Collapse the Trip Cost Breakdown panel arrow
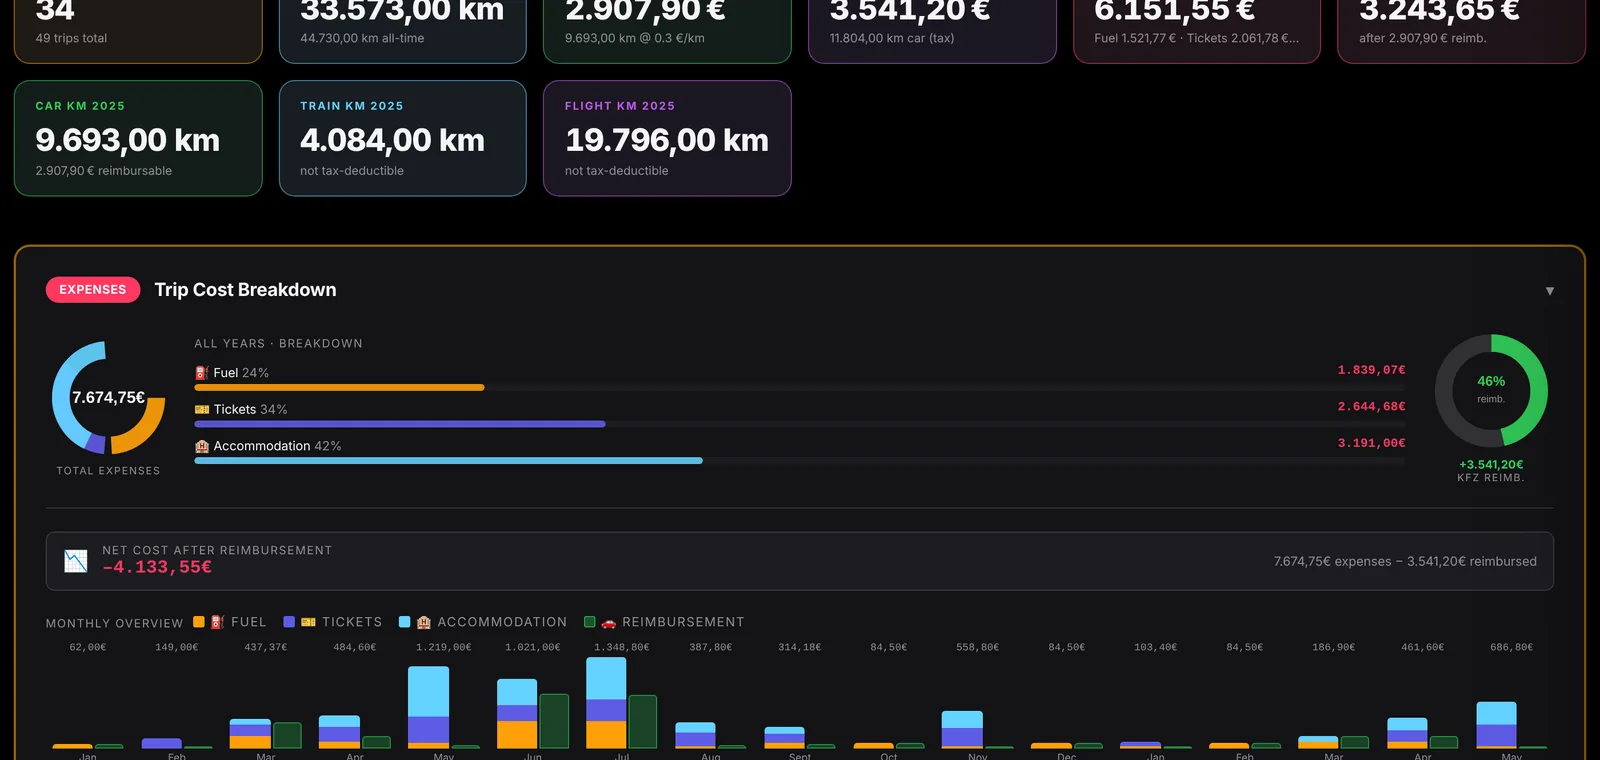Image resolution: width=1600 pixels, height=760 pixels. pyautogui.click(x=1550, y=291)
